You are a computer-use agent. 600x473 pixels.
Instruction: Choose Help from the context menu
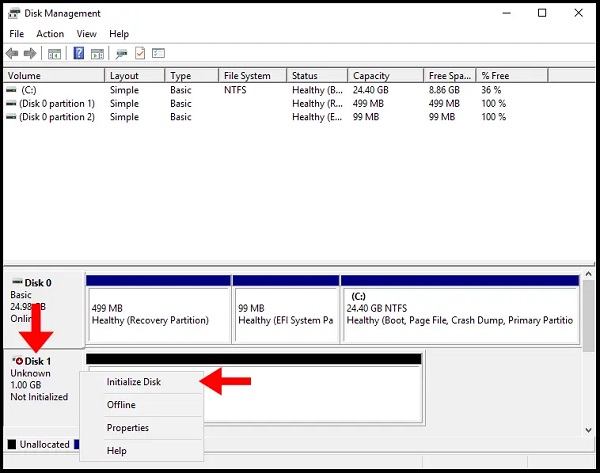click(142, 450)
